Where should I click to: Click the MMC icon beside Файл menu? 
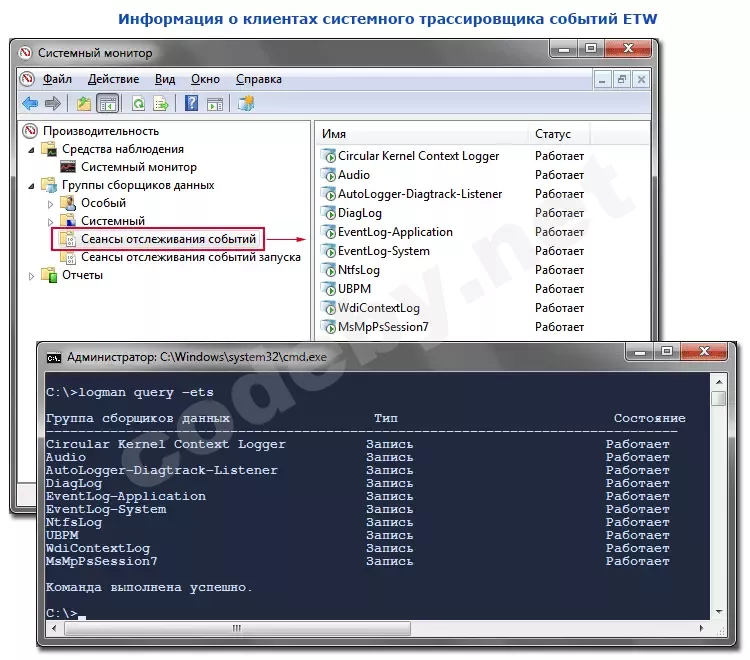point(28,78)
